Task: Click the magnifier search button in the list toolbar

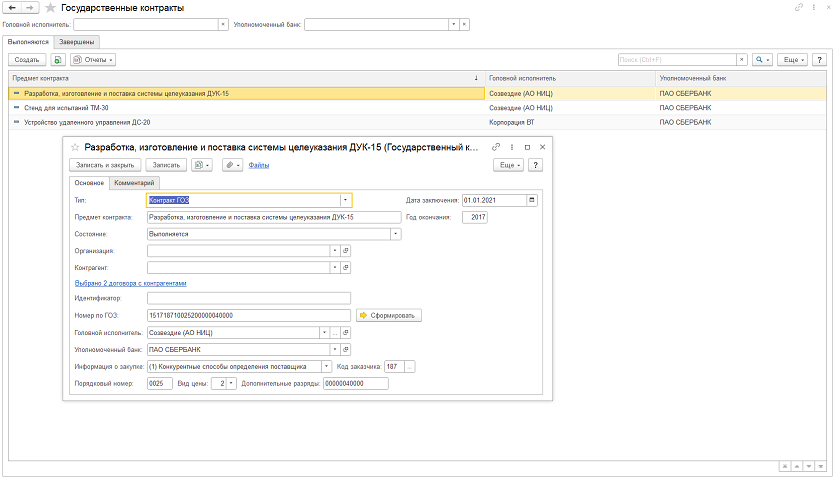Action: [x=762, y=60]
